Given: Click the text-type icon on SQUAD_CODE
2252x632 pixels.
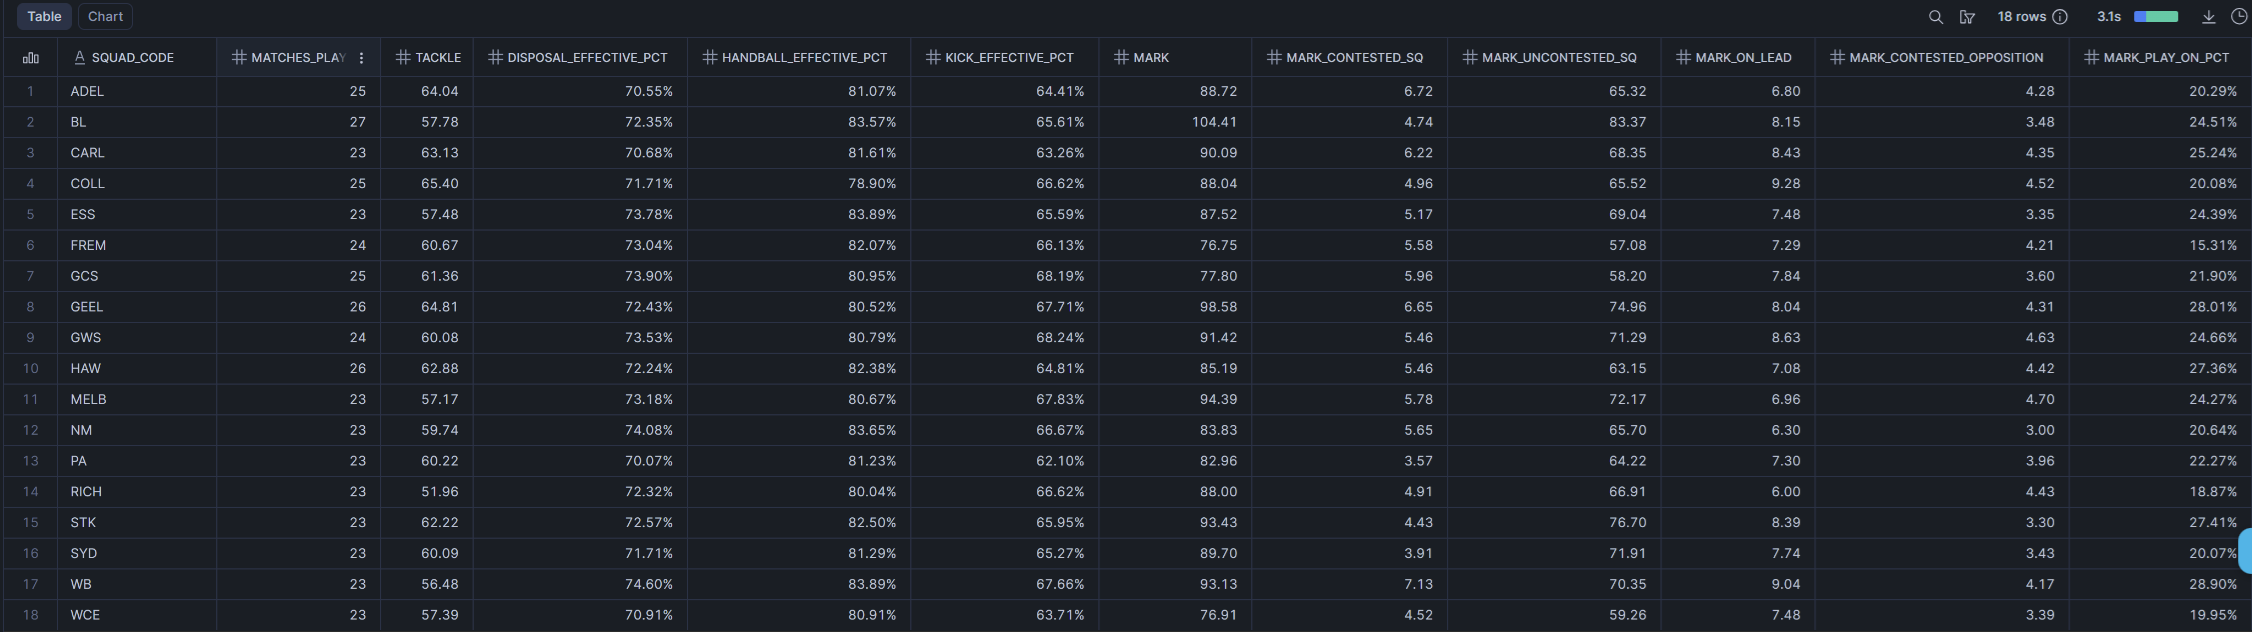Looking at the screenshot, I should point(80,58).
